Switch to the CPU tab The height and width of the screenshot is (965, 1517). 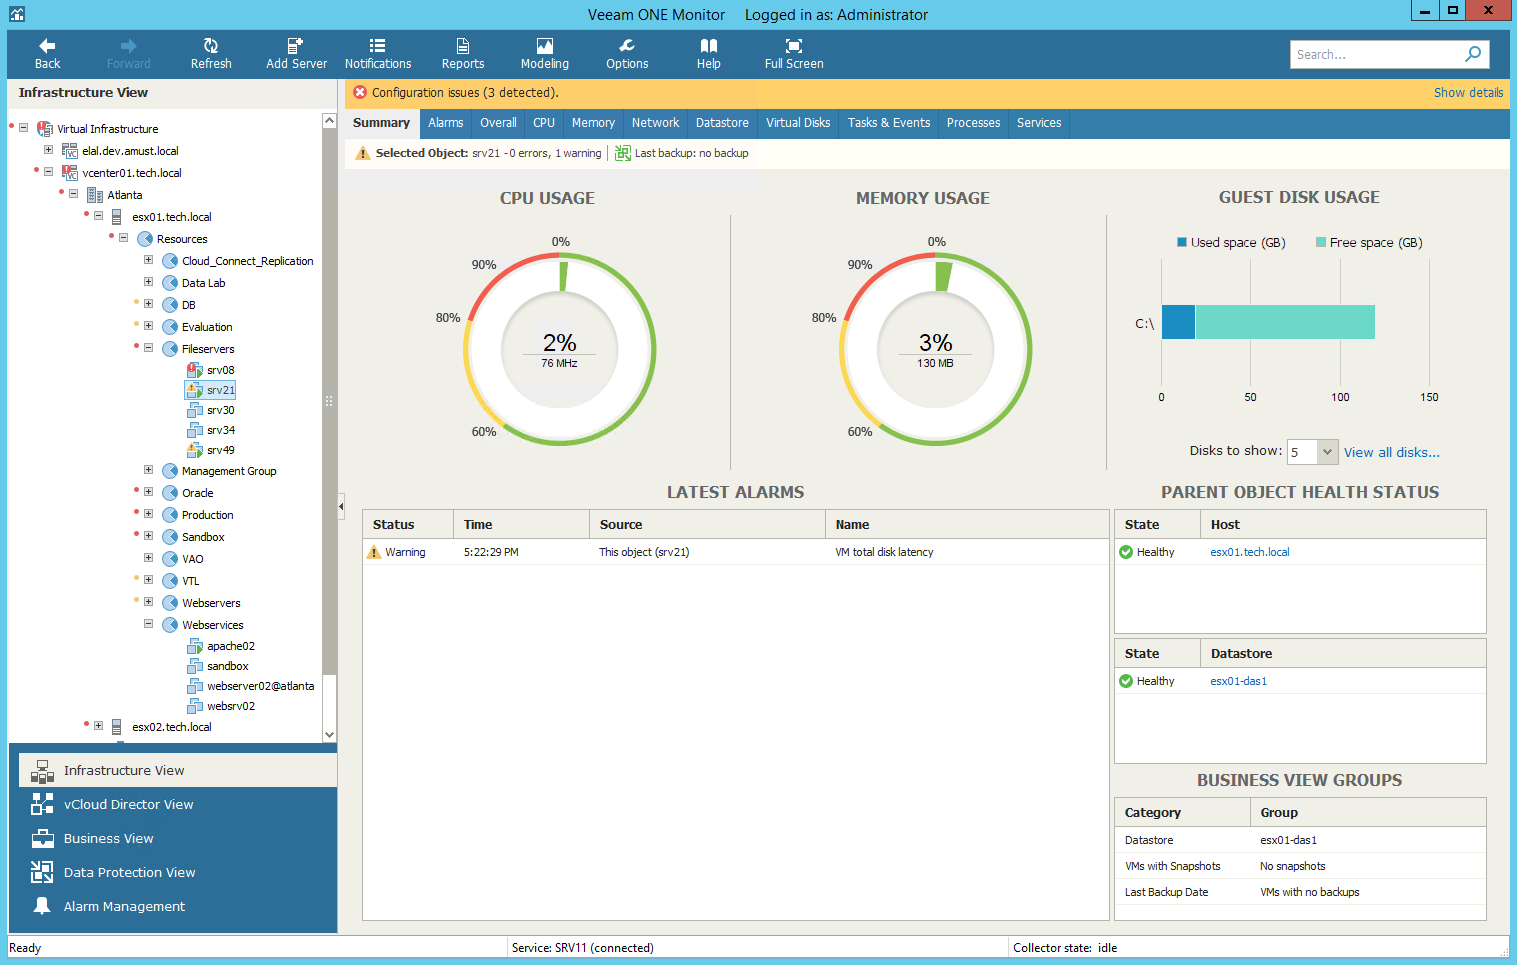[x=544, y=123]
